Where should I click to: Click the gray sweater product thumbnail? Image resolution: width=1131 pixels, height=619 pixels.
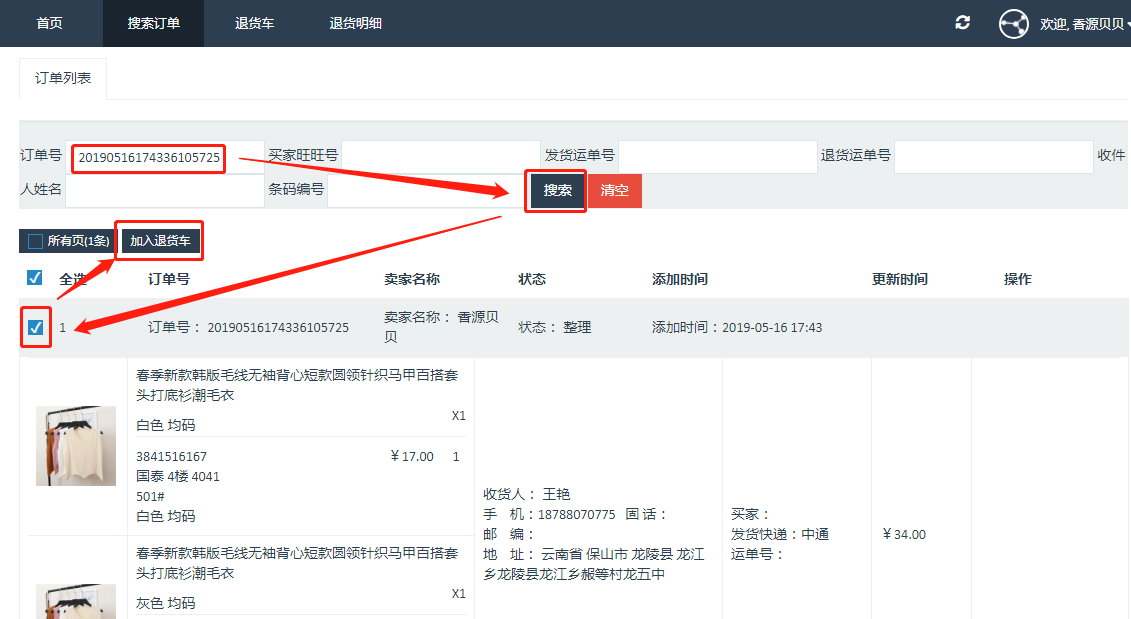(76, 601)
